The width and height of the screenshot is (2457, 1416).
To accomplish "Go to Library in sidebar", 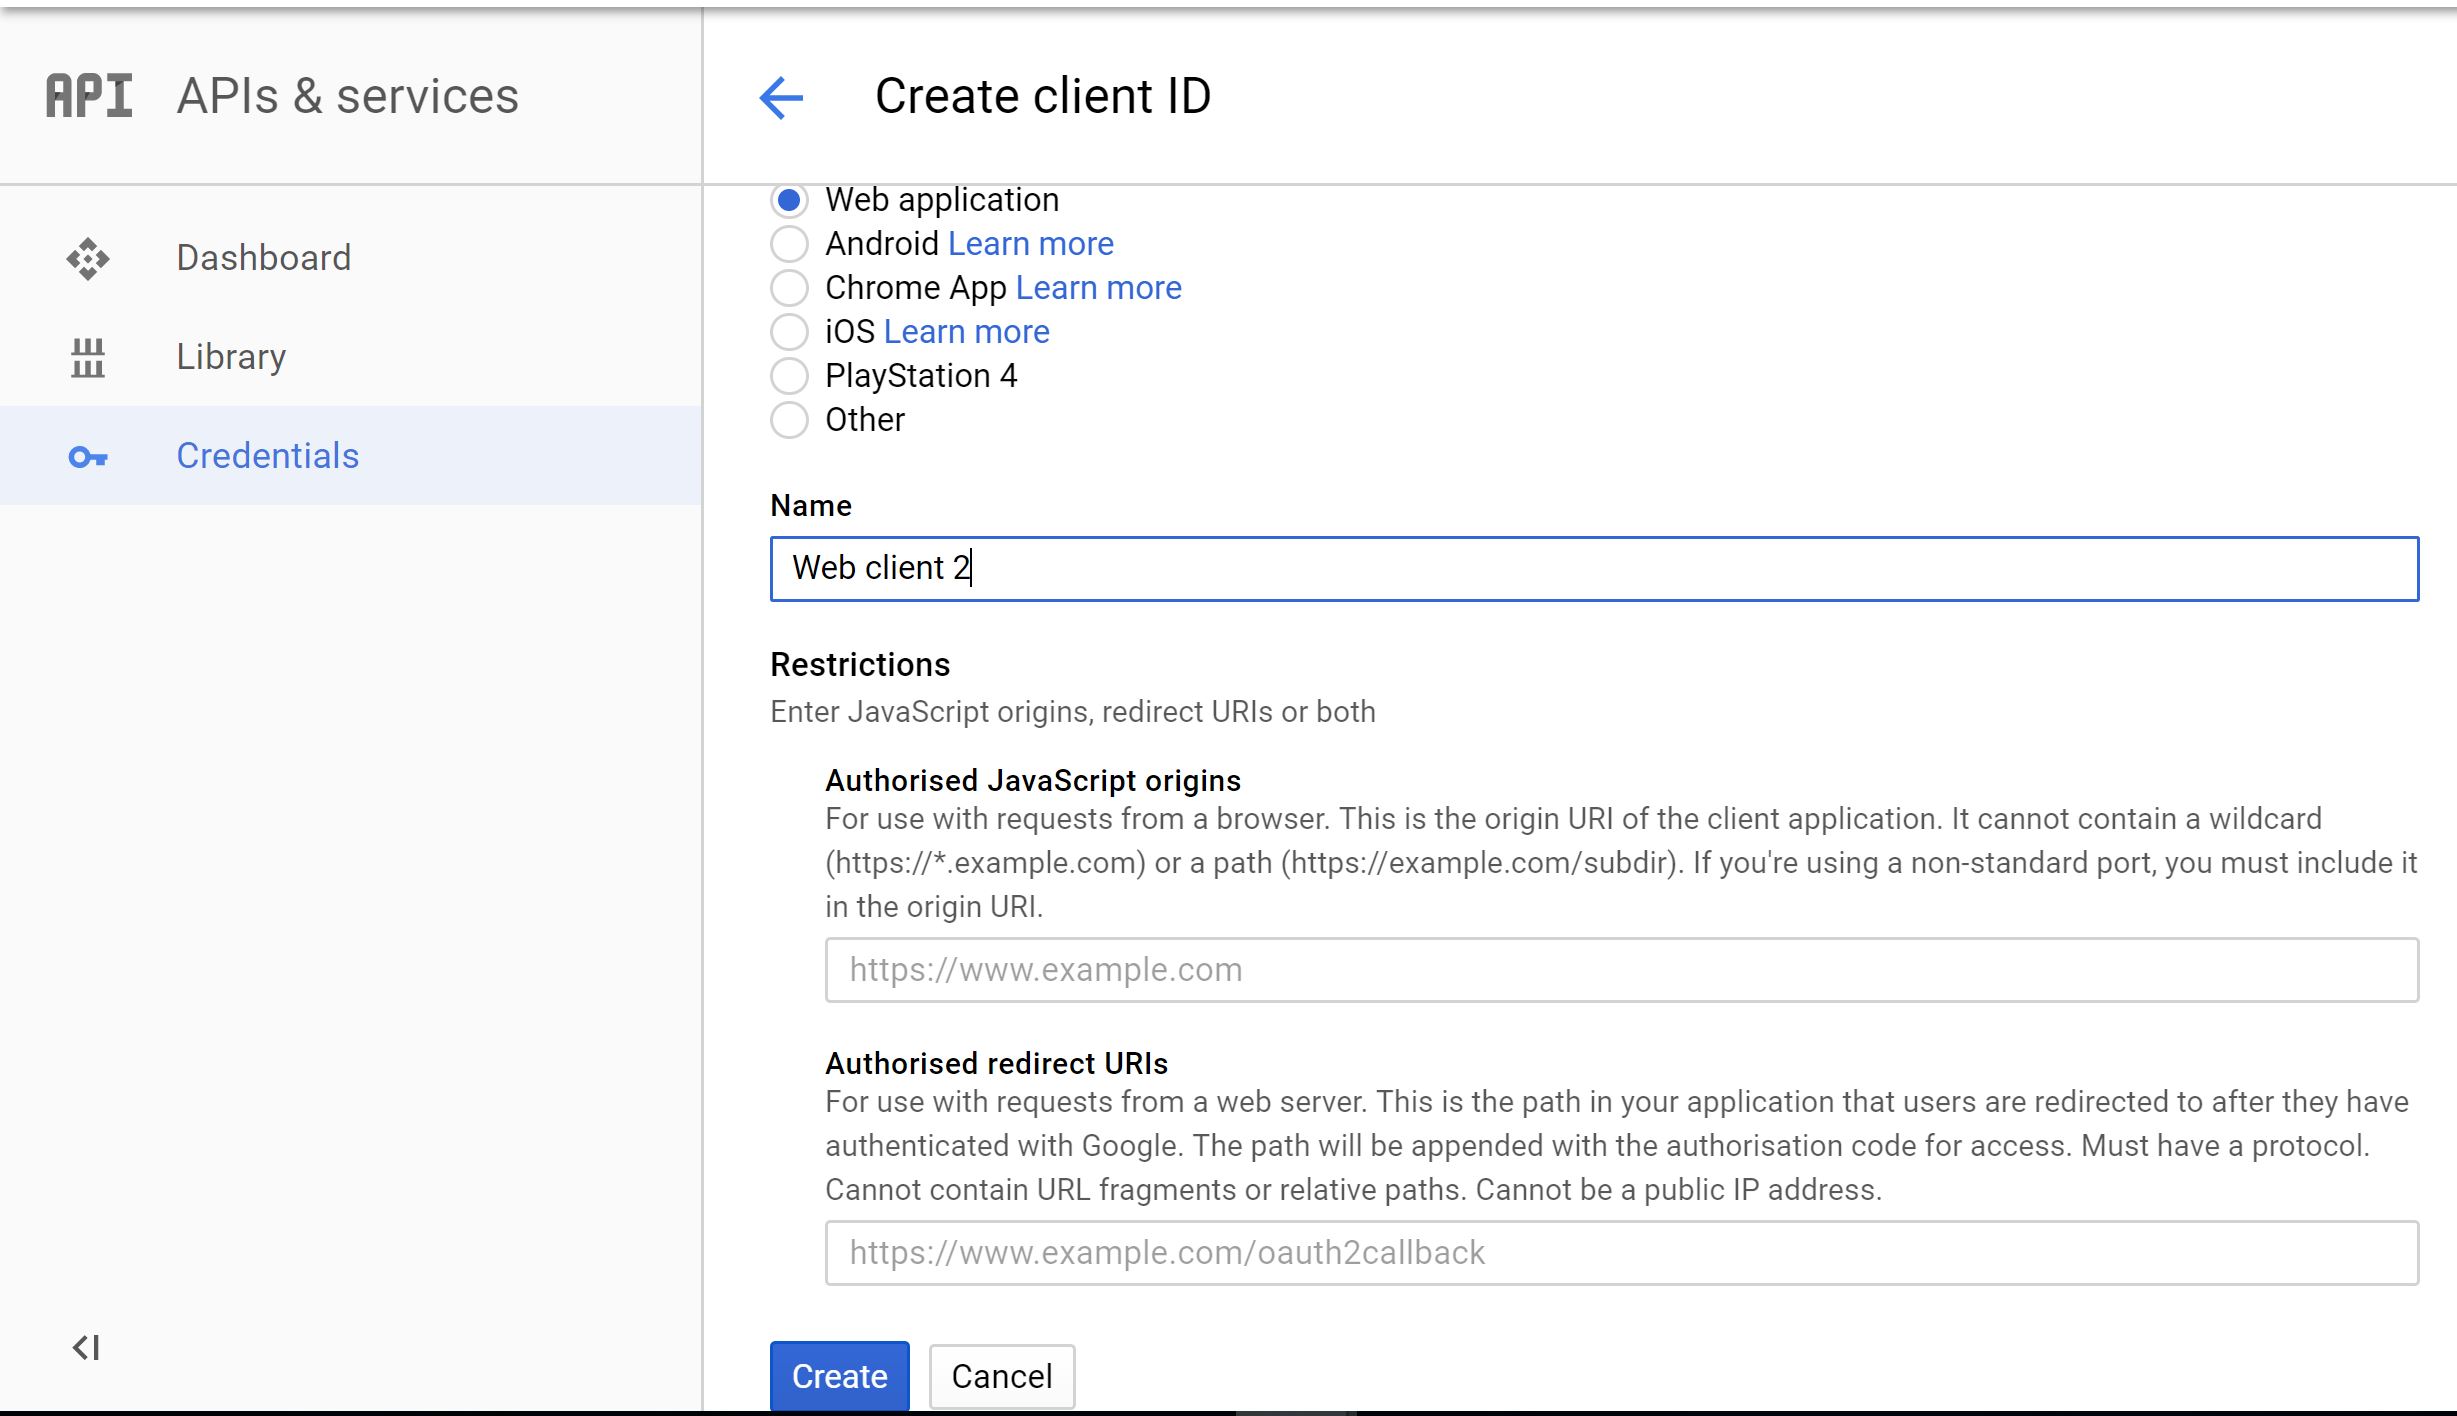I will click(231, 357).
